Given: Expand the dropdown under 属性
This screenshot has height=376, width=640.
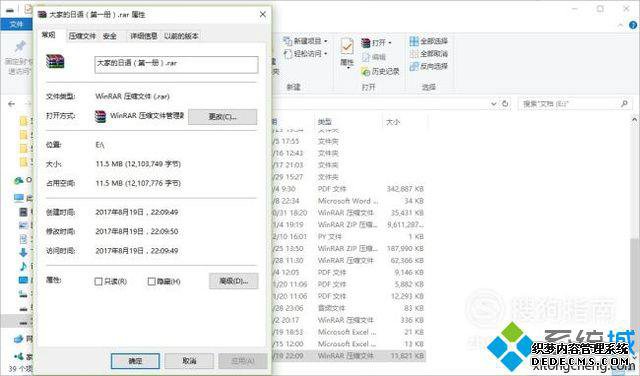Looking at the screenshot, I should tap(347, 68).
